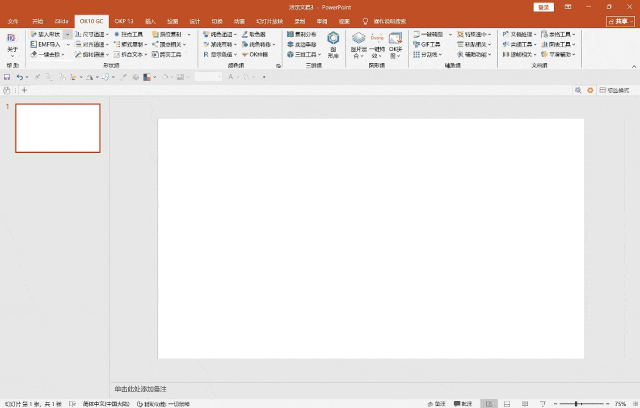The image size is (640, 408).
Task: Start slideshow from the status bar icon
Action: coord(542,404)
